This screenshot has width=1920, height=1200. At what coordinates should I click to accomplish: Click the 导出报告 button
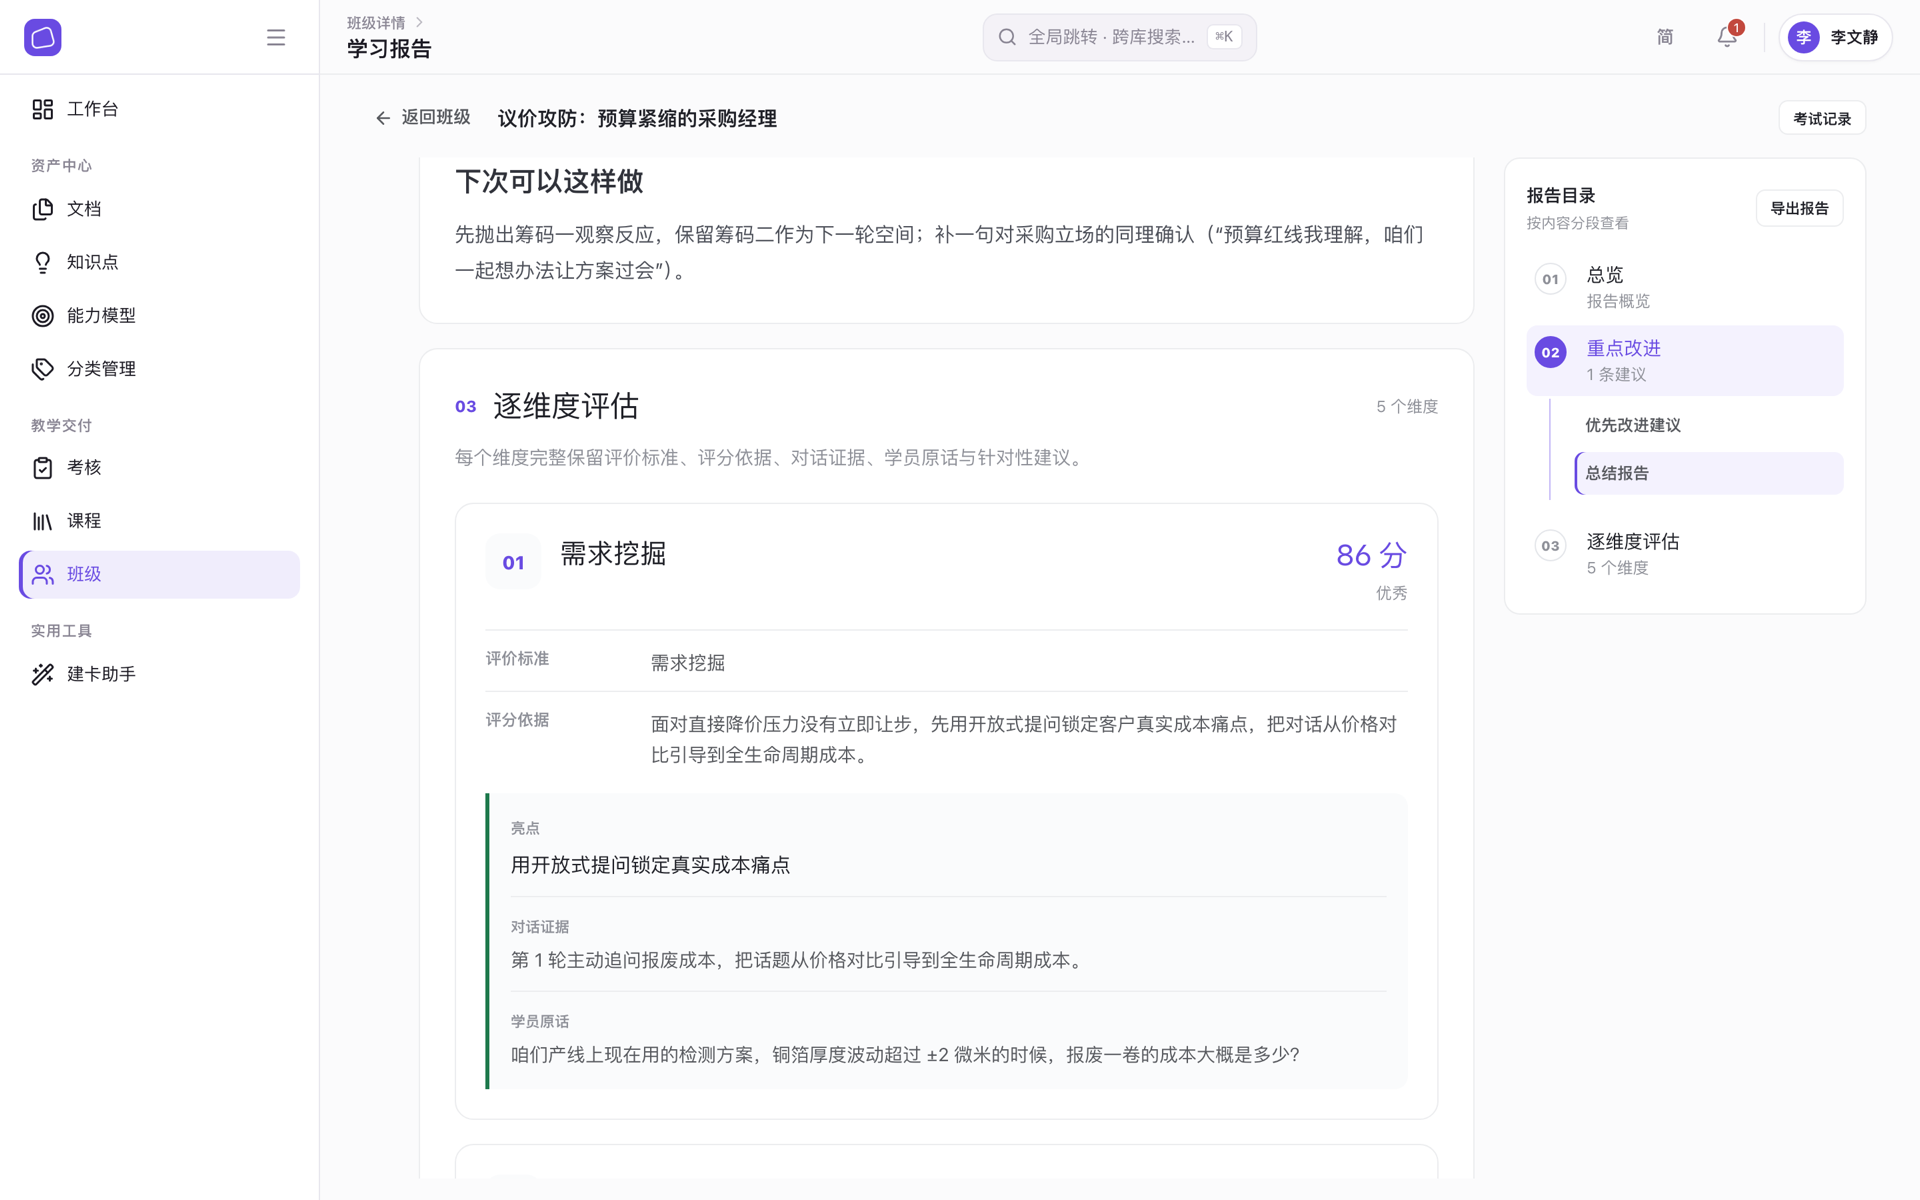[1799, 208]
